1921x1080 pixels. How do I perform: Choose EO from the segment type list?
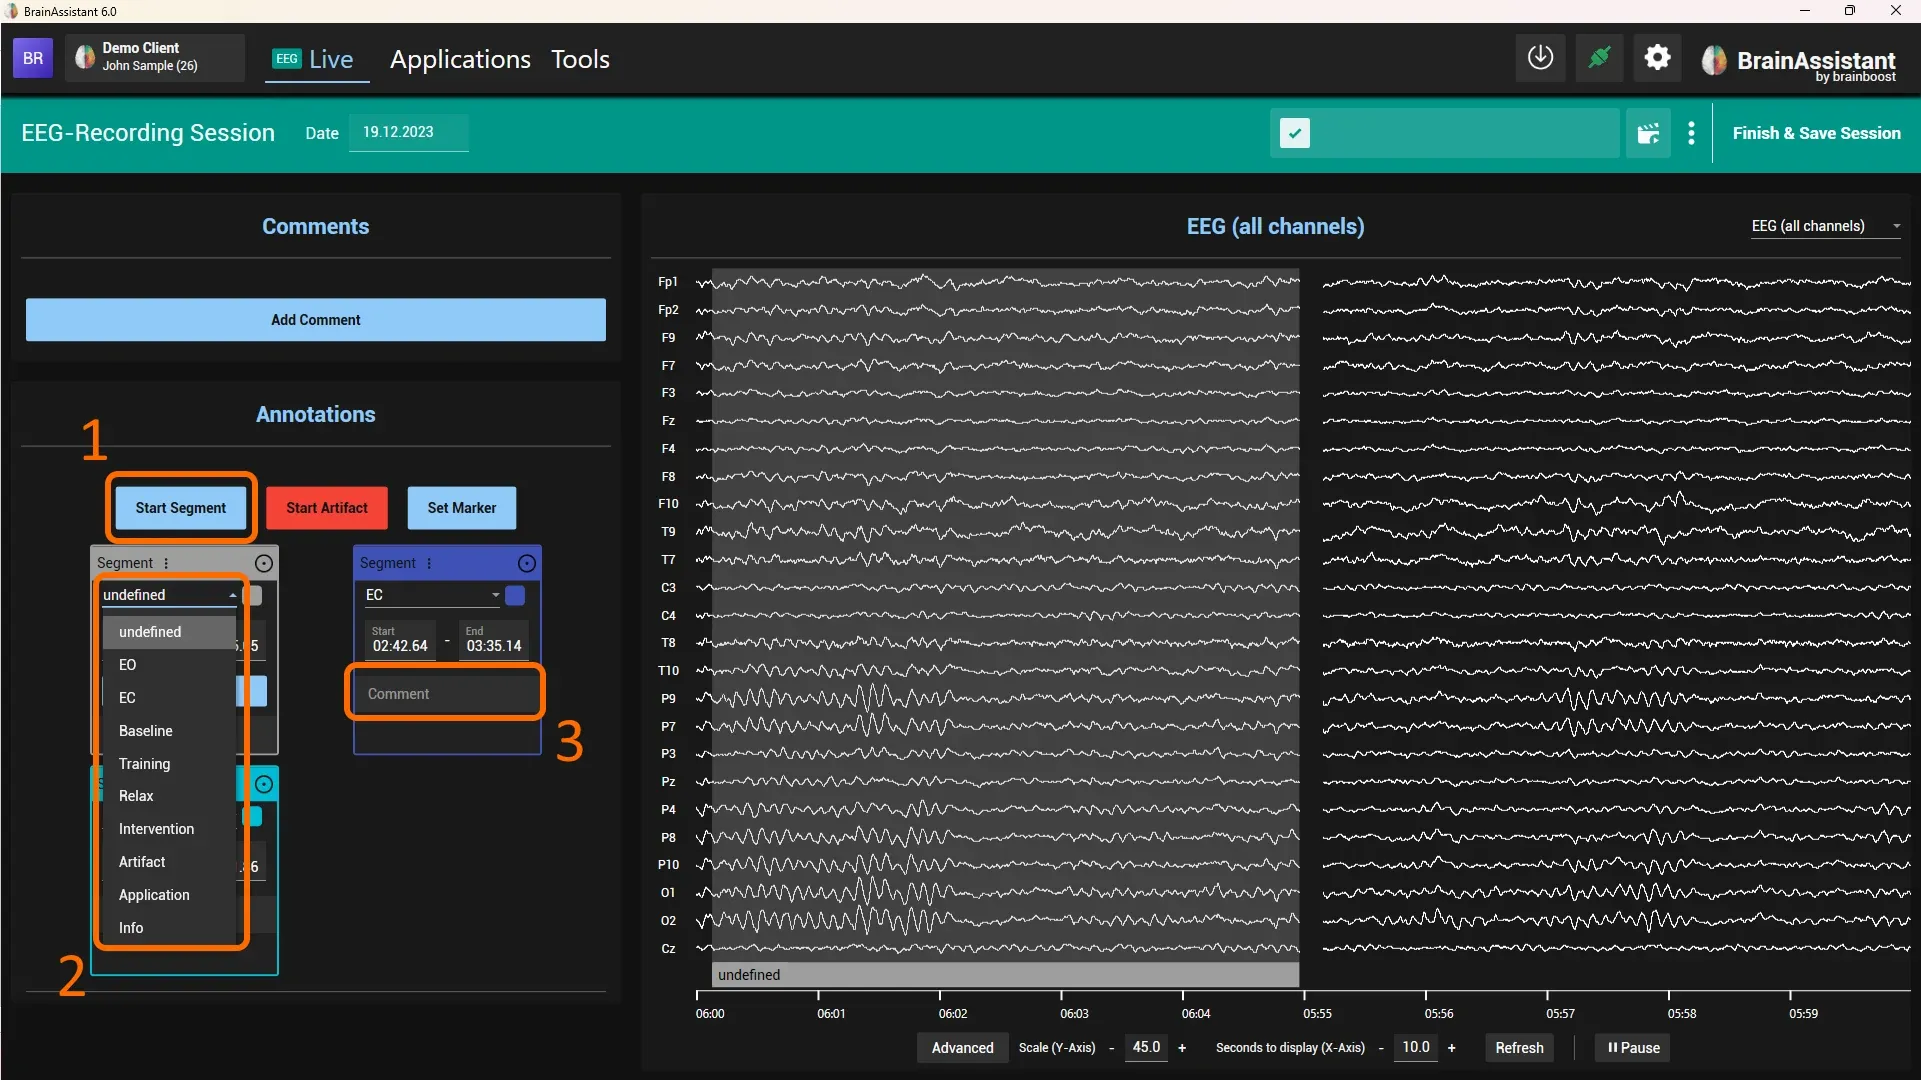(169, 665)
